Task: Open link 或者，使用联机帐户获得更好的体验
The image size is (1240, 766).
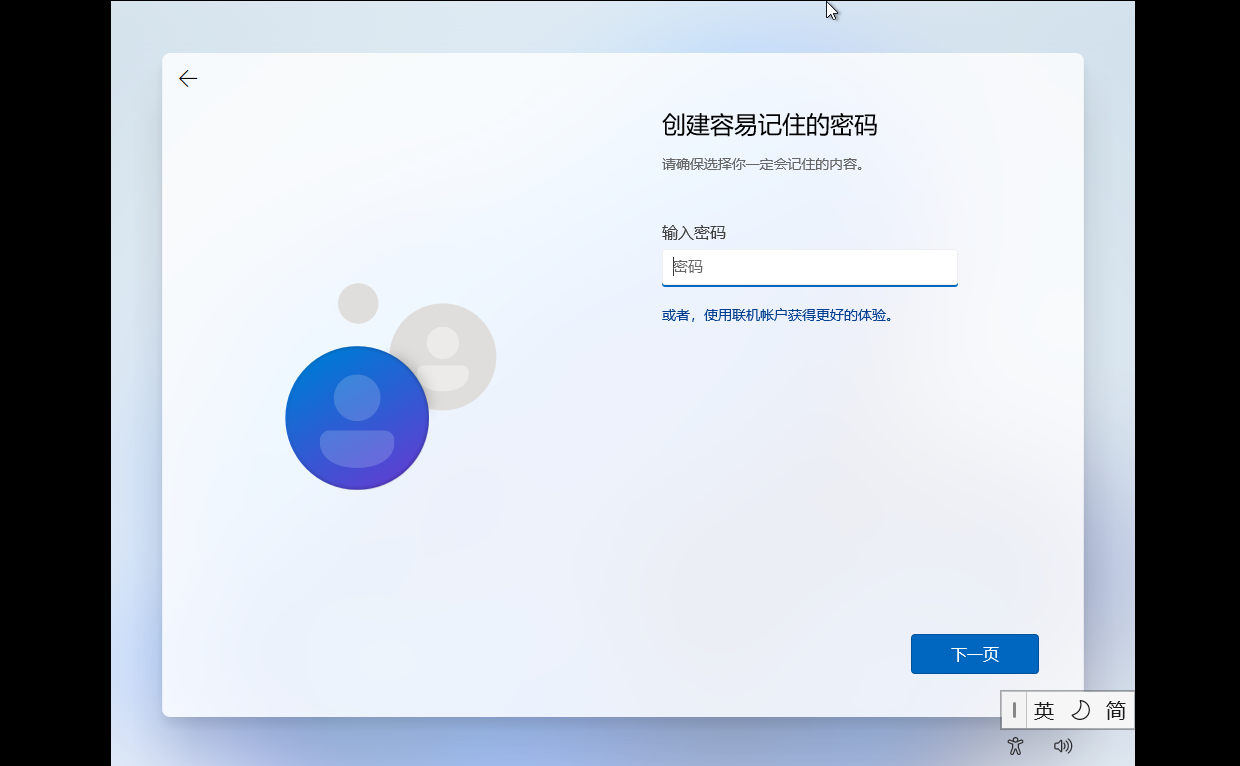Action: 777,315
